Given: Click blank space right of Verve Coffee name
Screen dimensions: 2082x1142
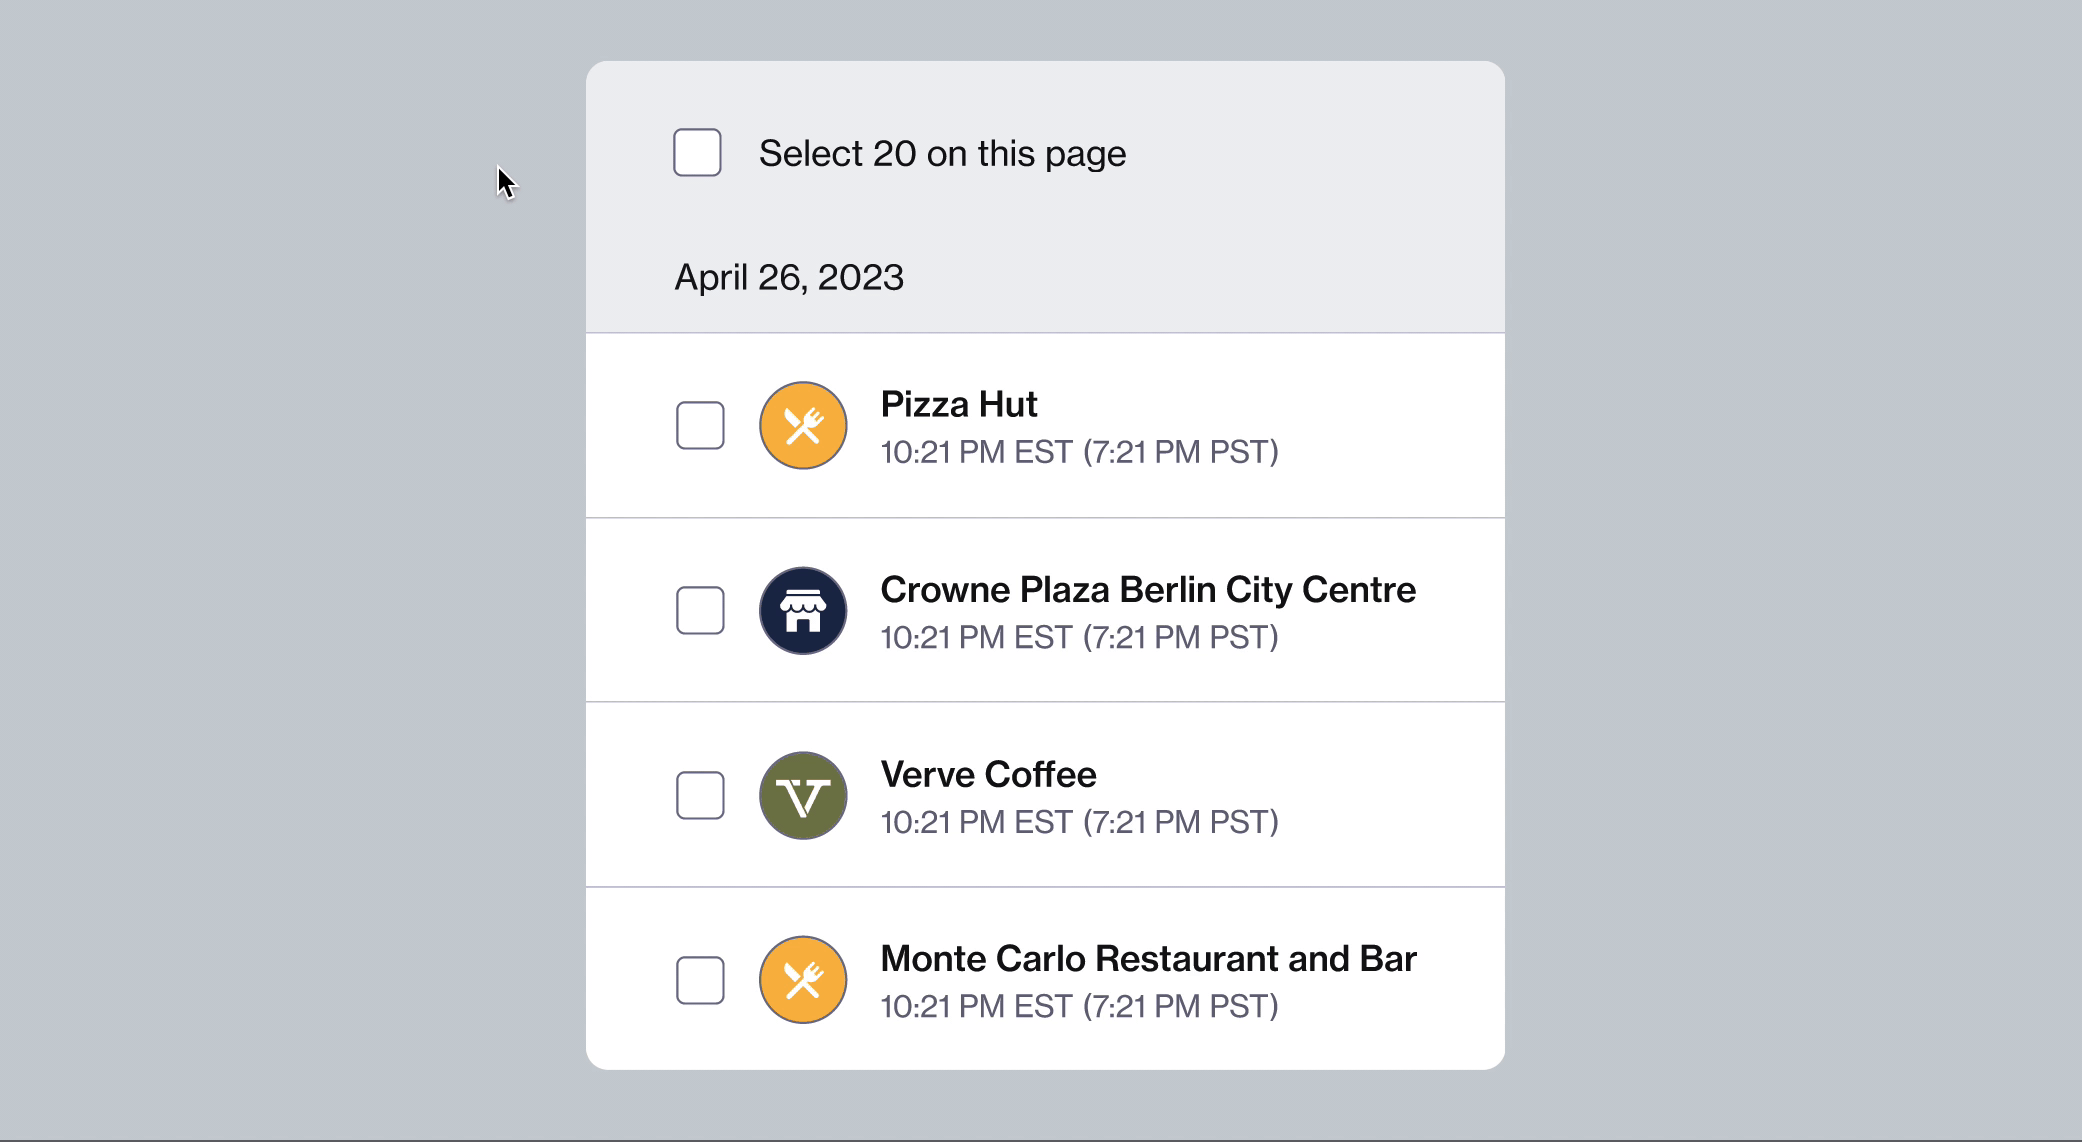Looking at the screenshot, I should click(x=1300, y=775).
